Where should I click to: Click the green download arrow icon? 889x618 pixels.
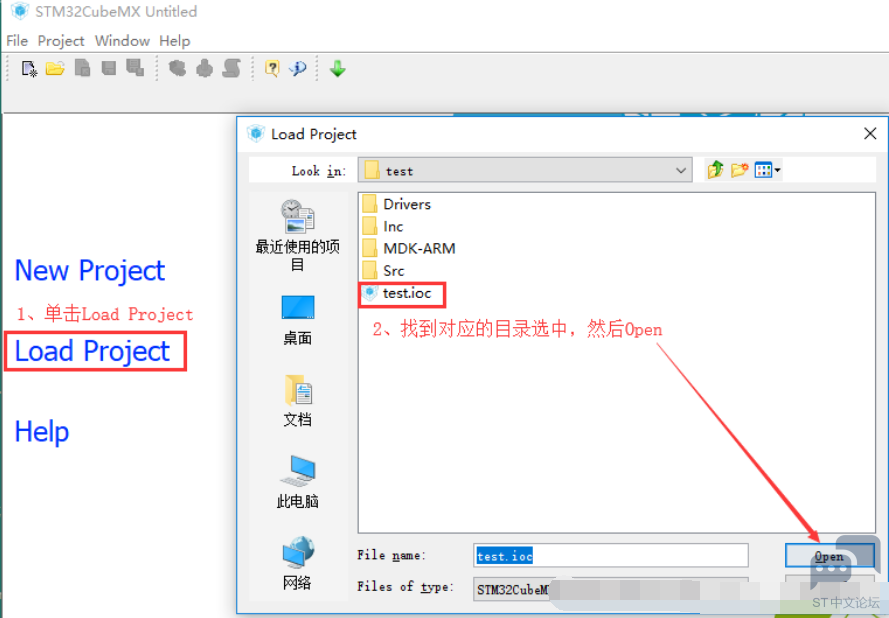coord(338,69)
